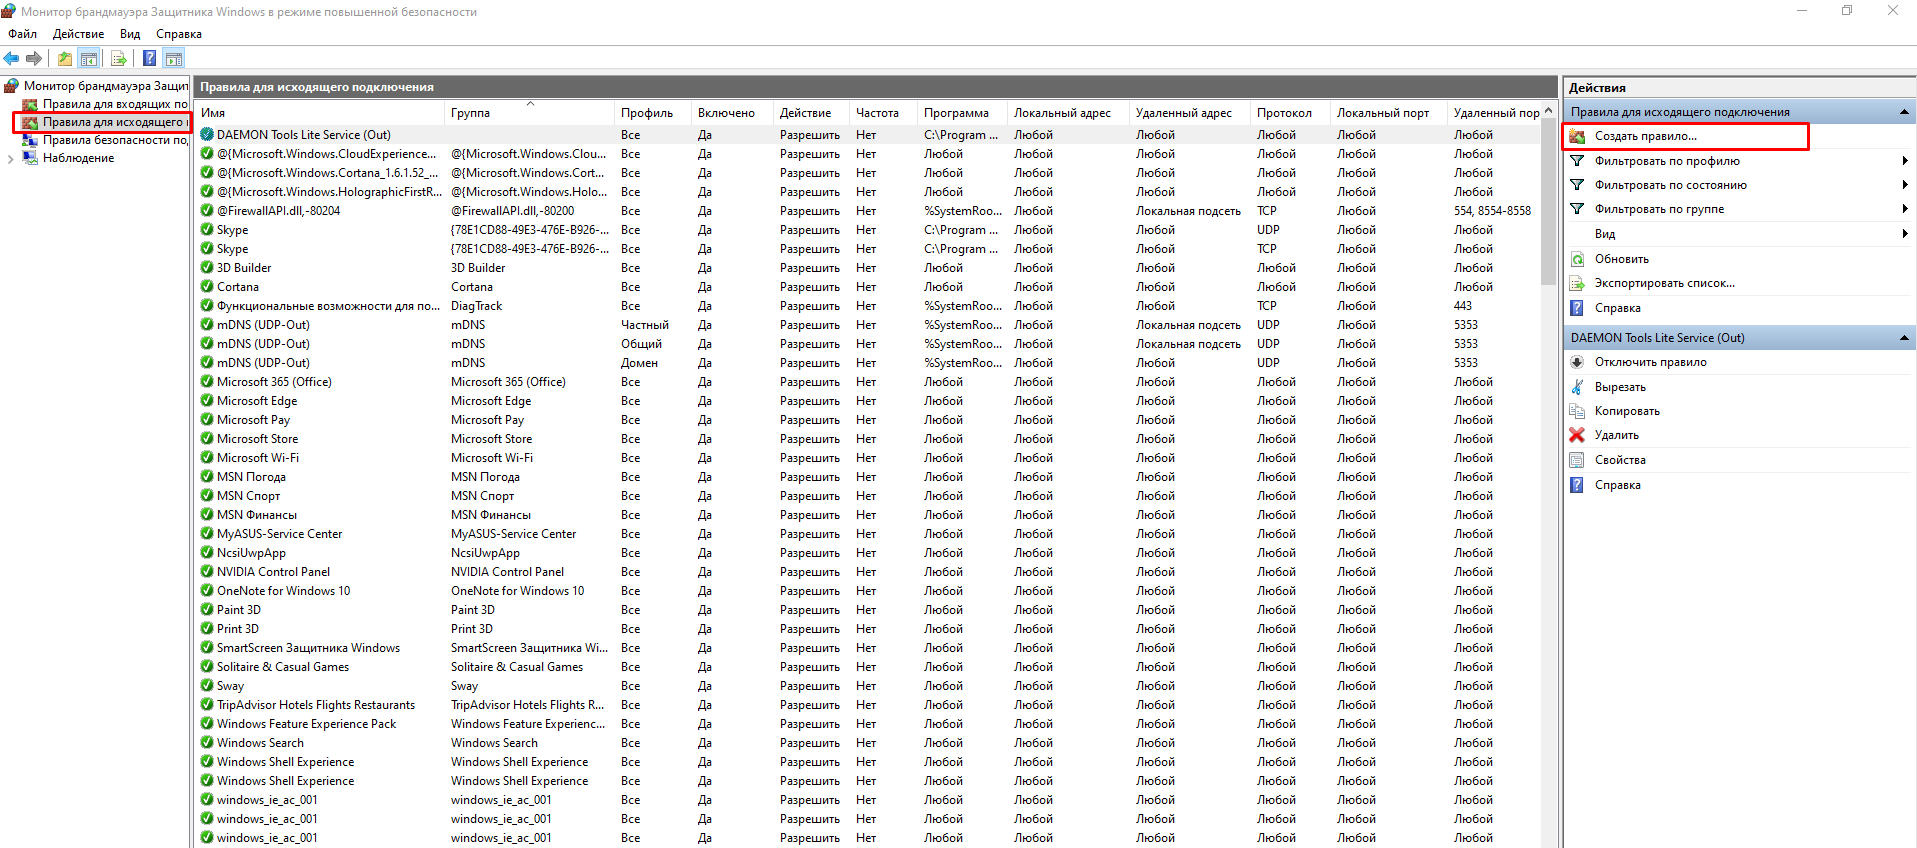Open the Действие menu

78,34
